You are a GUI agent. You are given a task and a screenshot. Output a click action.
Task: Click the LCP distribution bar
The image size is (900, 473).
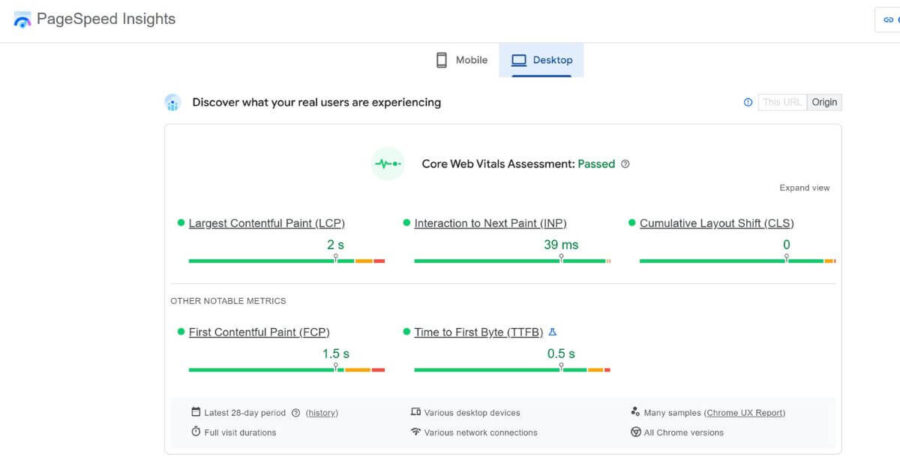coord(287,261)
